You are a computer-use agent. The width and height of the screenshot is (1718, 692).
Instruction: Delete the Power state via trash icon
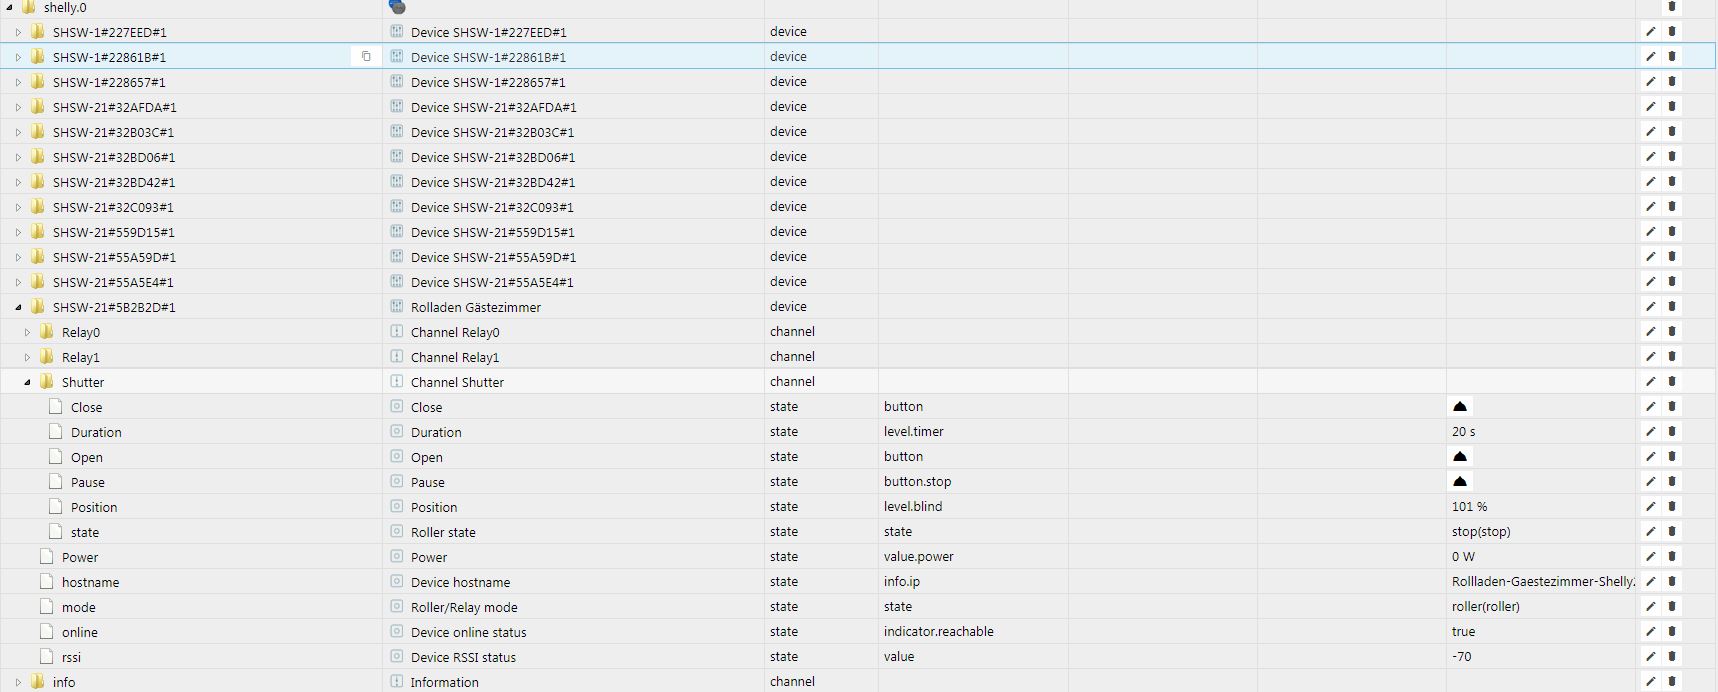(x=1671, y=557)
